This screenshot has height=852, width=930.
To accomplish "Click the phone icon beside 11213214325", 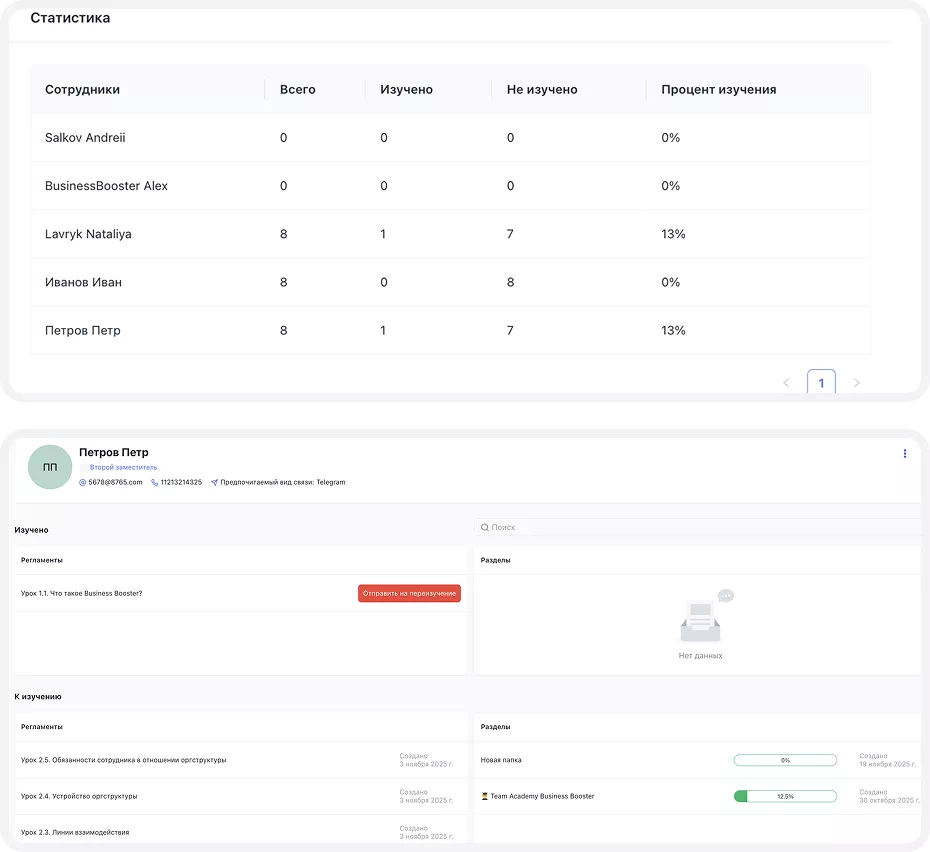I will (x=155, y=482).
